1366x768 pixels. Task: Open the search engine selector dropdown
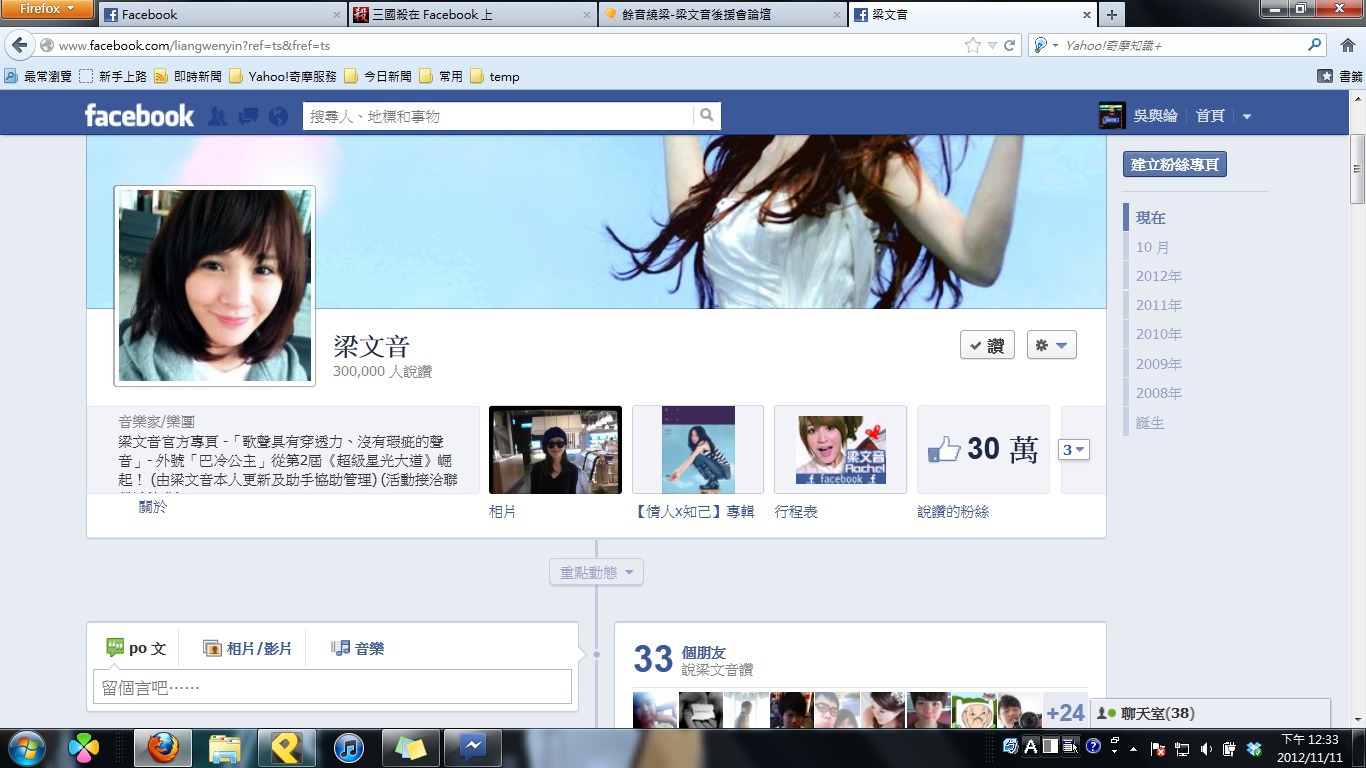click(x=1043, y=45)
